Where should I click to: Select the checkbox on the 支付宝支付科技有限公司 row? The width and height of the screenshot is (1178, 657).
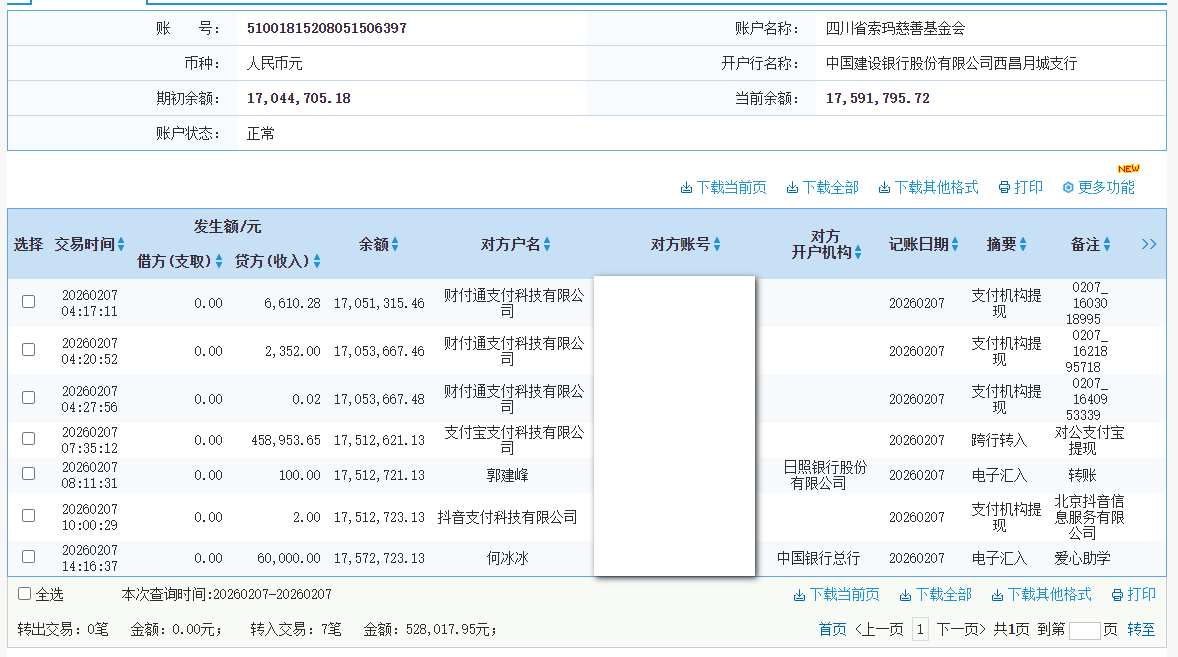point(29,437)
